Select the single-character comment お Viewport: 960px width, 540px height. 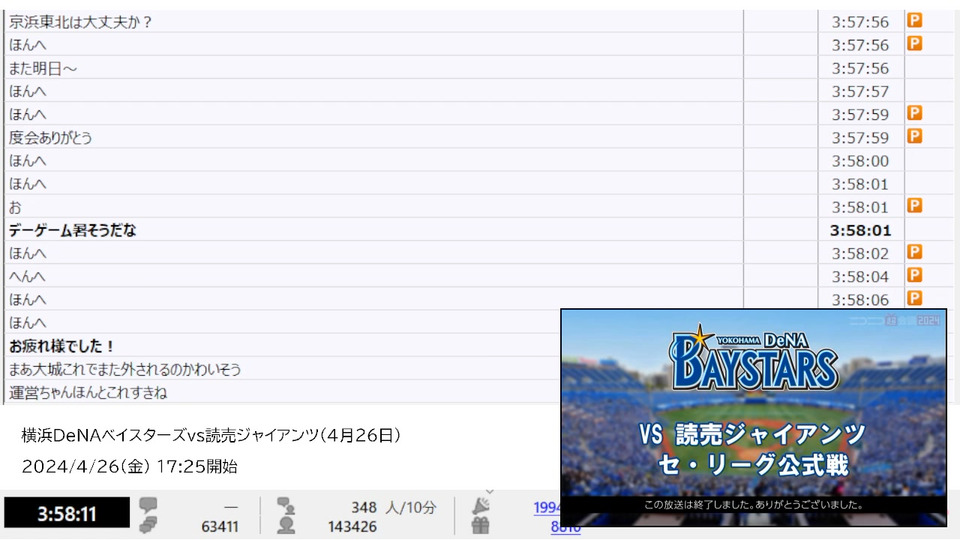(x=15, y=208)
